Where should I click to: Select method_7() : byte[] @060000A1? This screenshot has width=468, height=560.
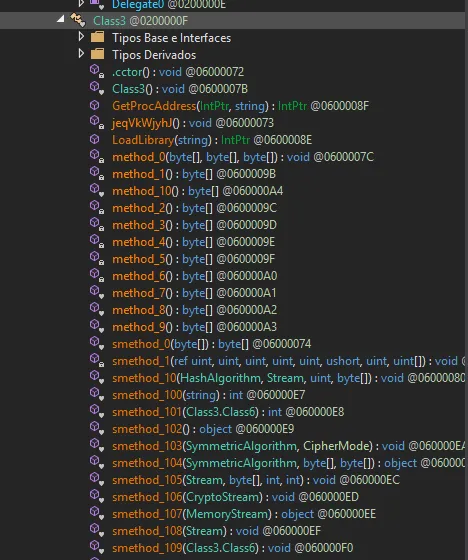(x=194, y=293)
